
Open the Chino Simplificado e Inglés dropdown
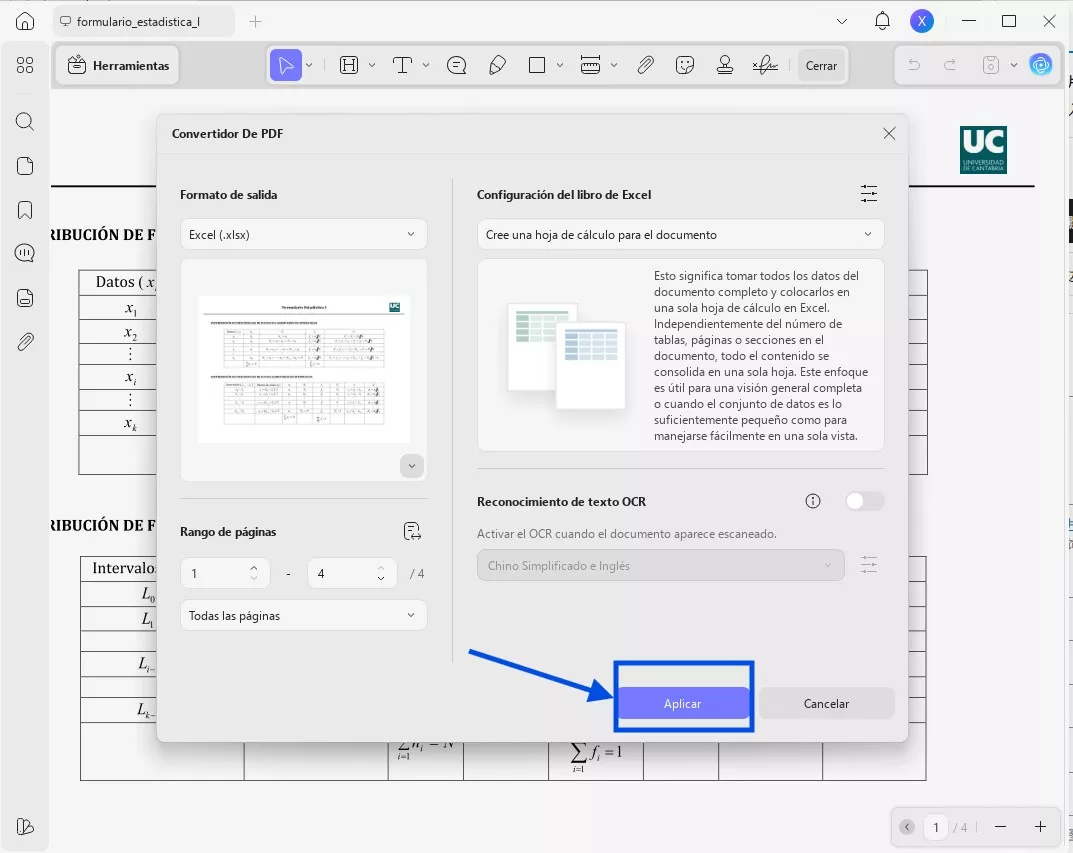(660, 566)
